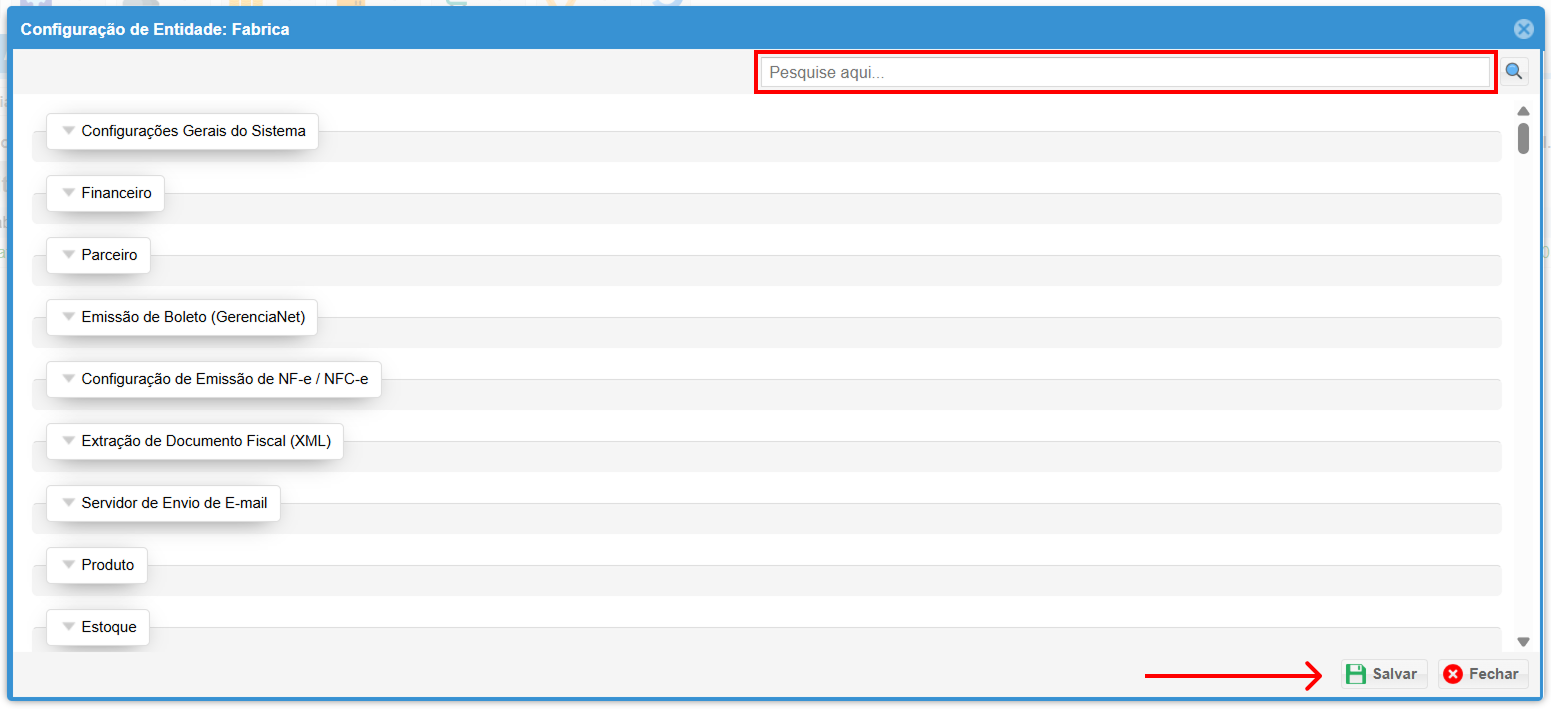Screen dimensions: 1551x709
Task: Click in the Pesquise aqui search field
Action: pos(1125,72)
